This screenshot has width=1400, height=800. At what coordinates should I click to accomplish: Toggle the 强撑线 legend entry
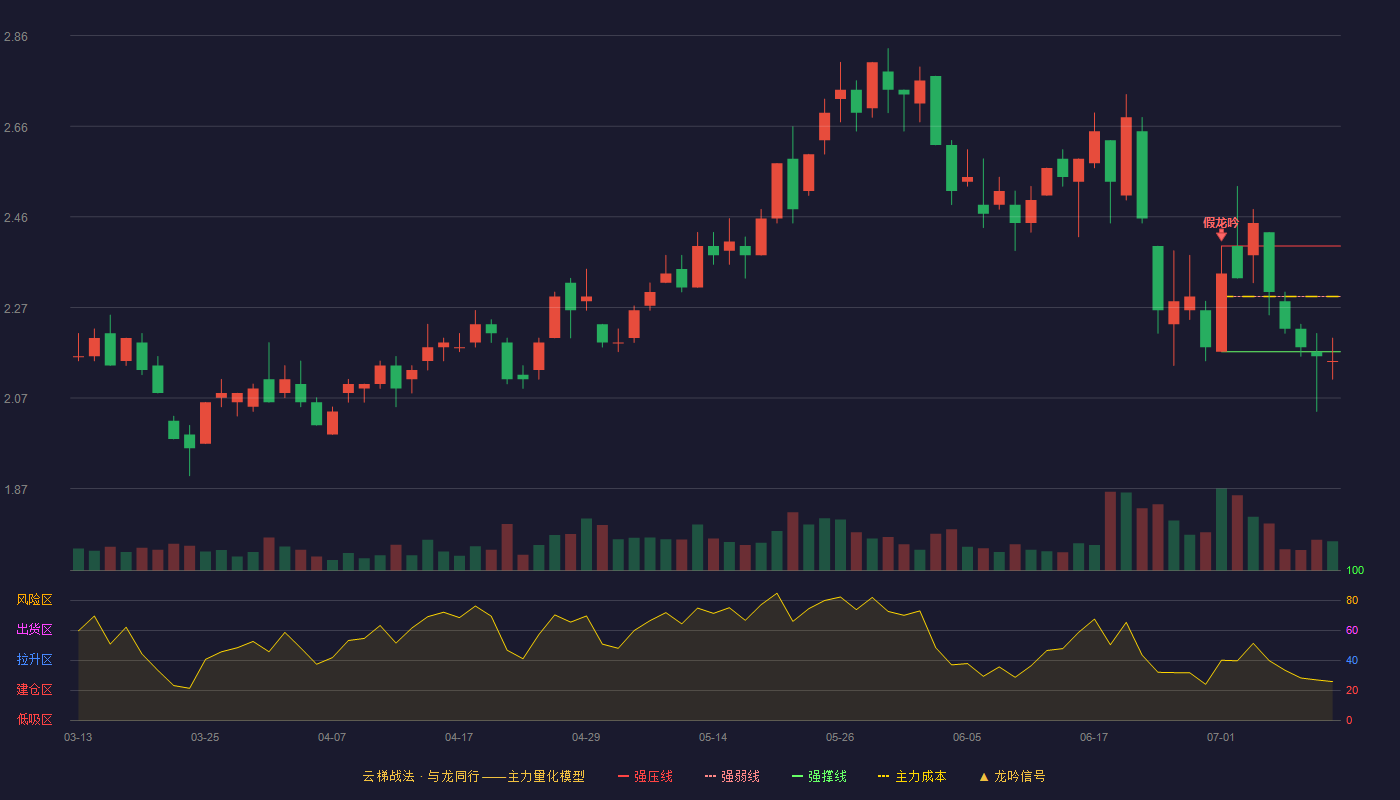(819, 776)
